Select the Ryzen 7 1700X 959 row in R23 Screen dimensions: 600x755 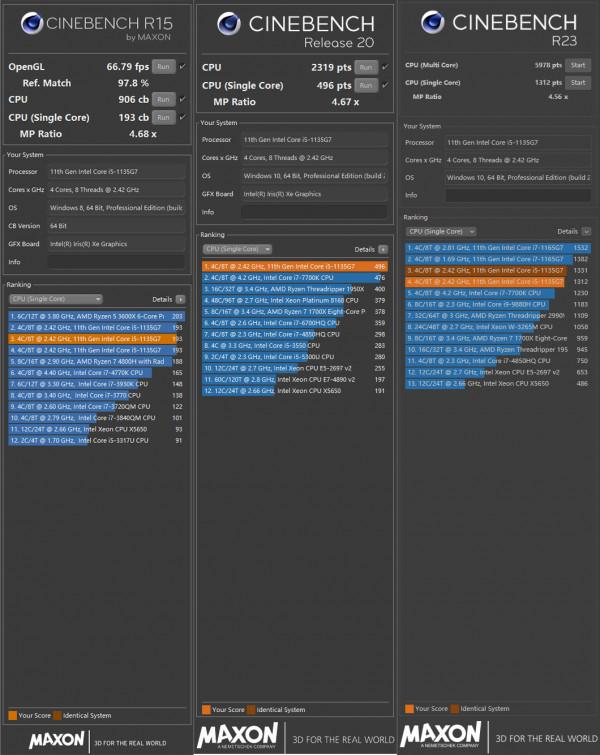pyautogui.click(x=498, y=338)
